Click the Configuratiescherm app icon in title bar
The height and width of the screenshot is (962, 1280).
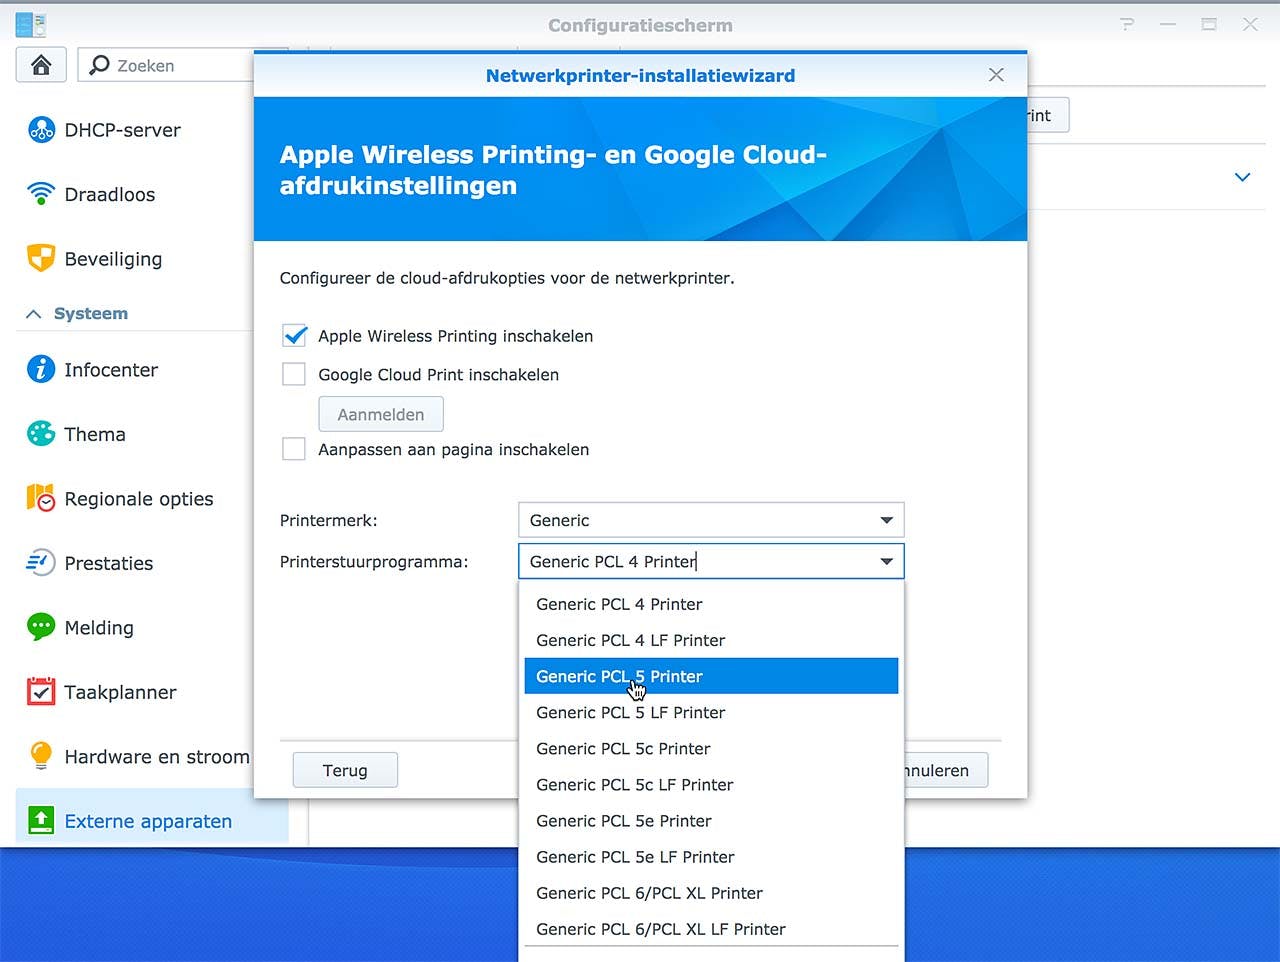pos(31,25)
